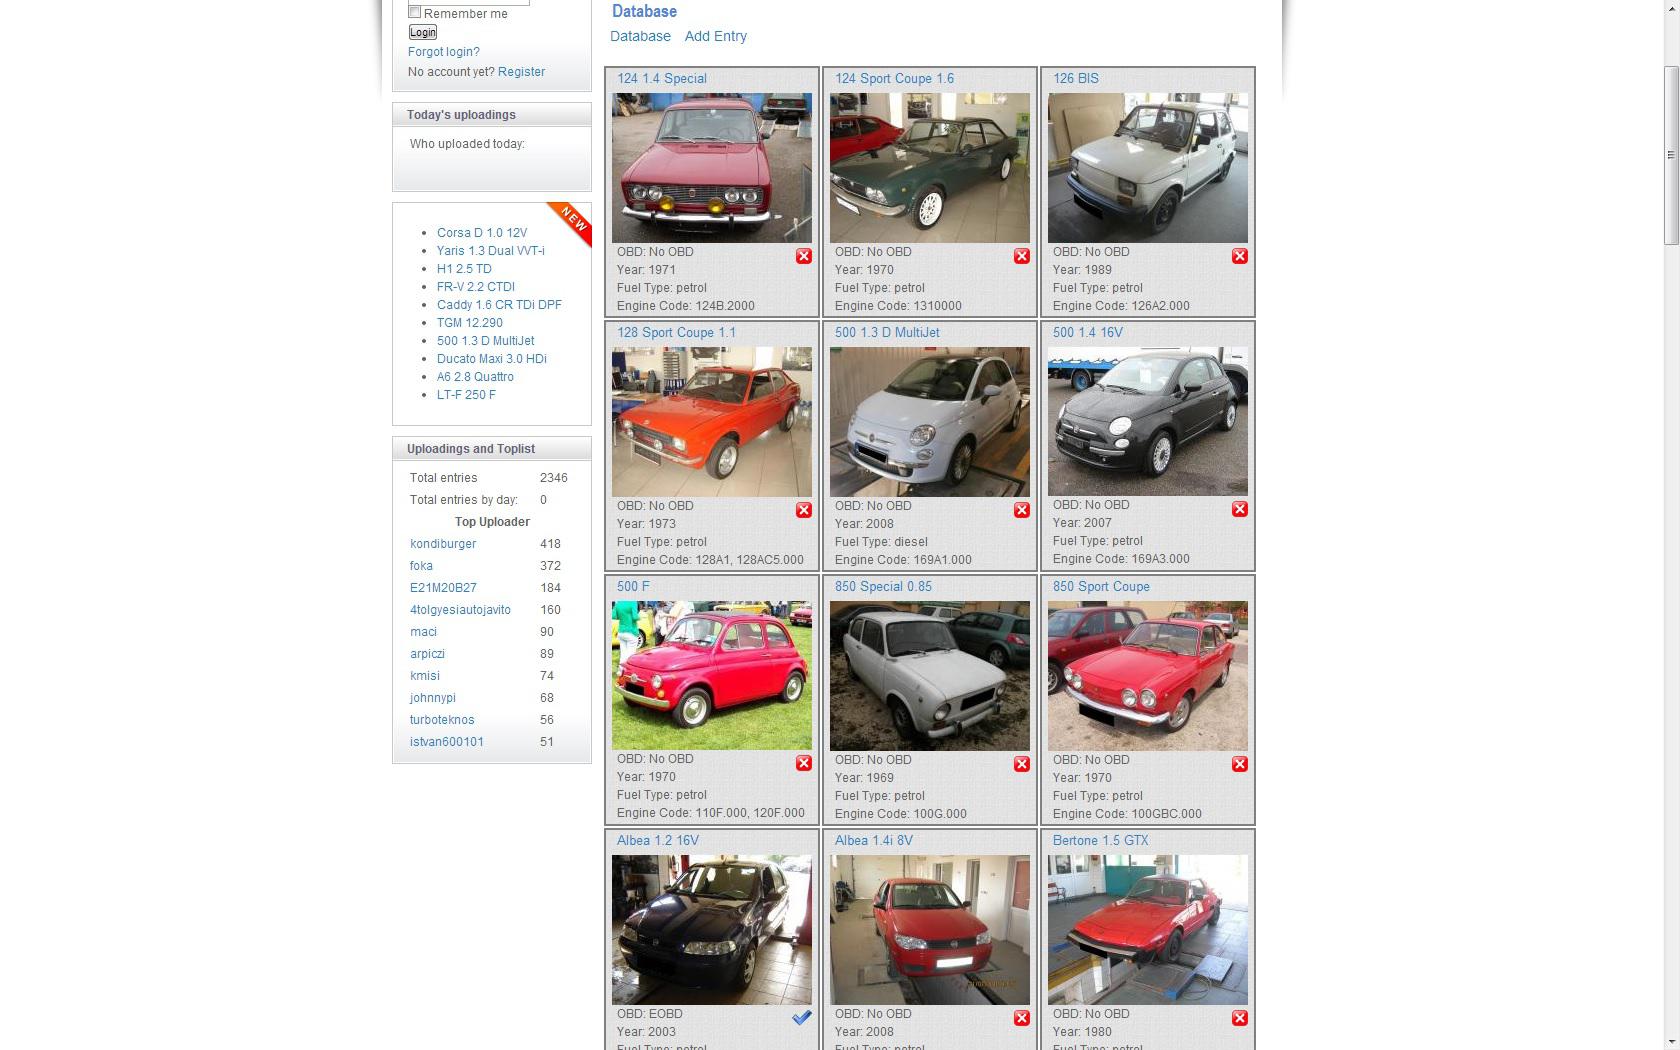
Task: Open uploader E21M20B27 profile
Action: pos(443,588)
